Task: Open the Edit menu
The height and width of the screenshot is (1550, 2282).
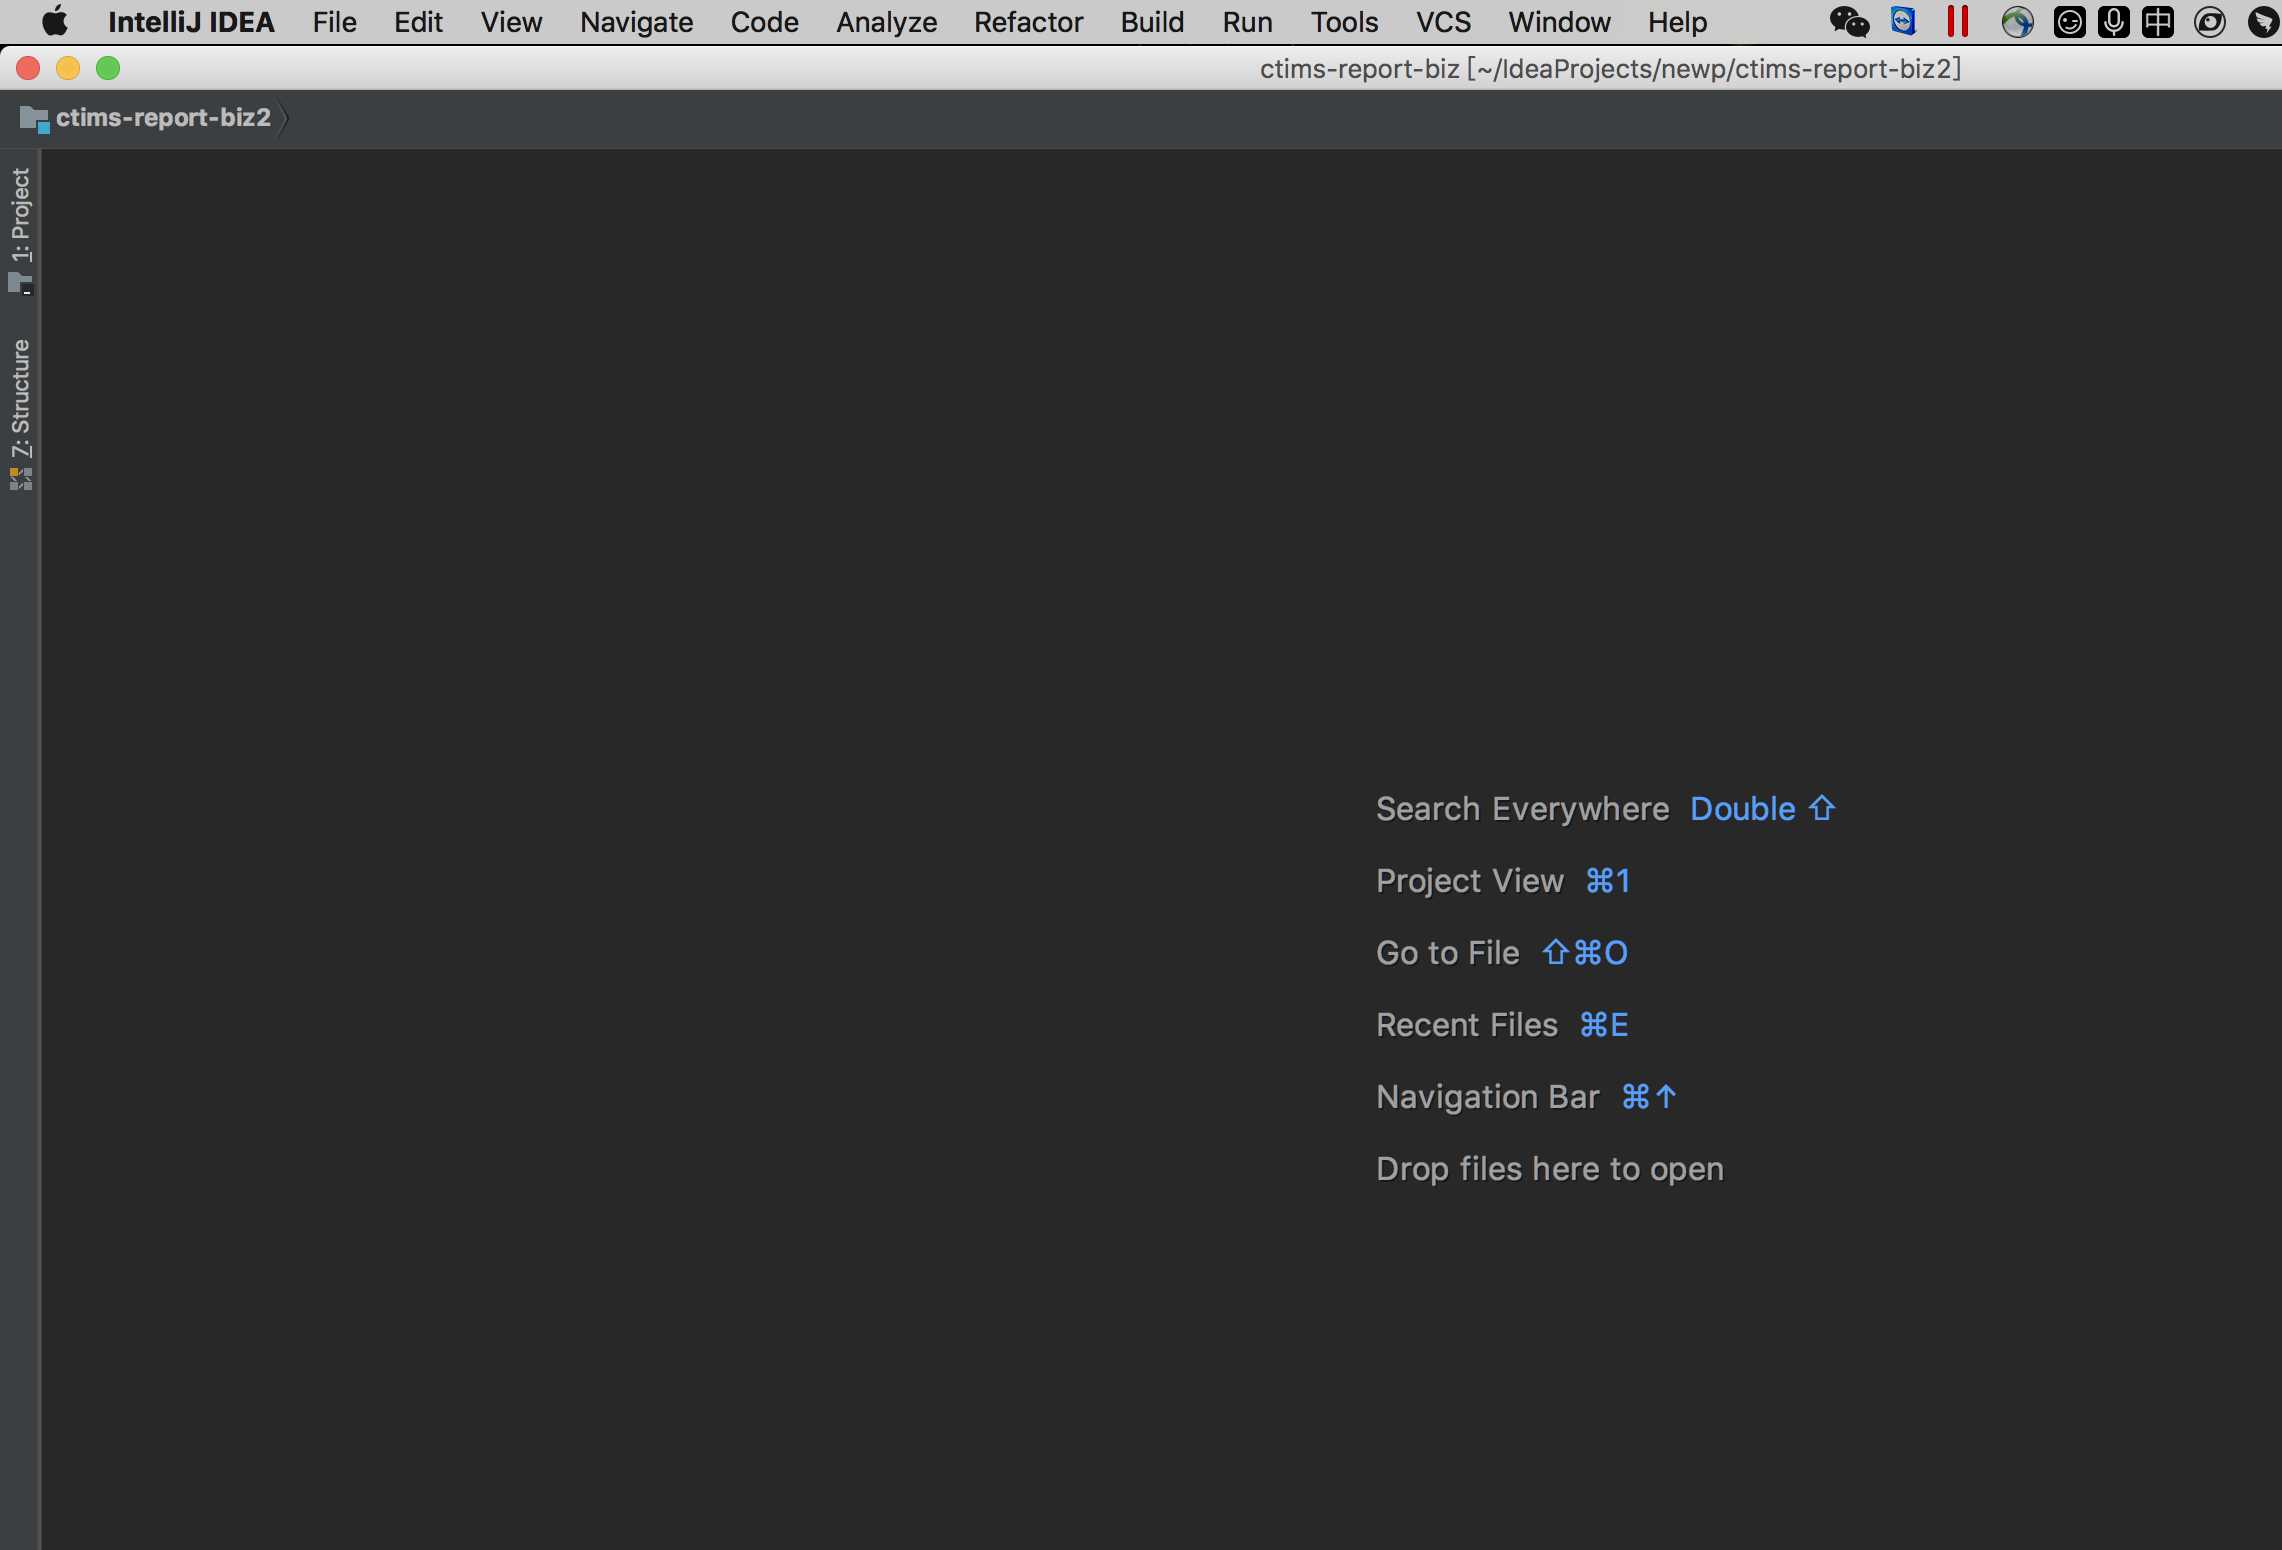Action: (418, 21)
